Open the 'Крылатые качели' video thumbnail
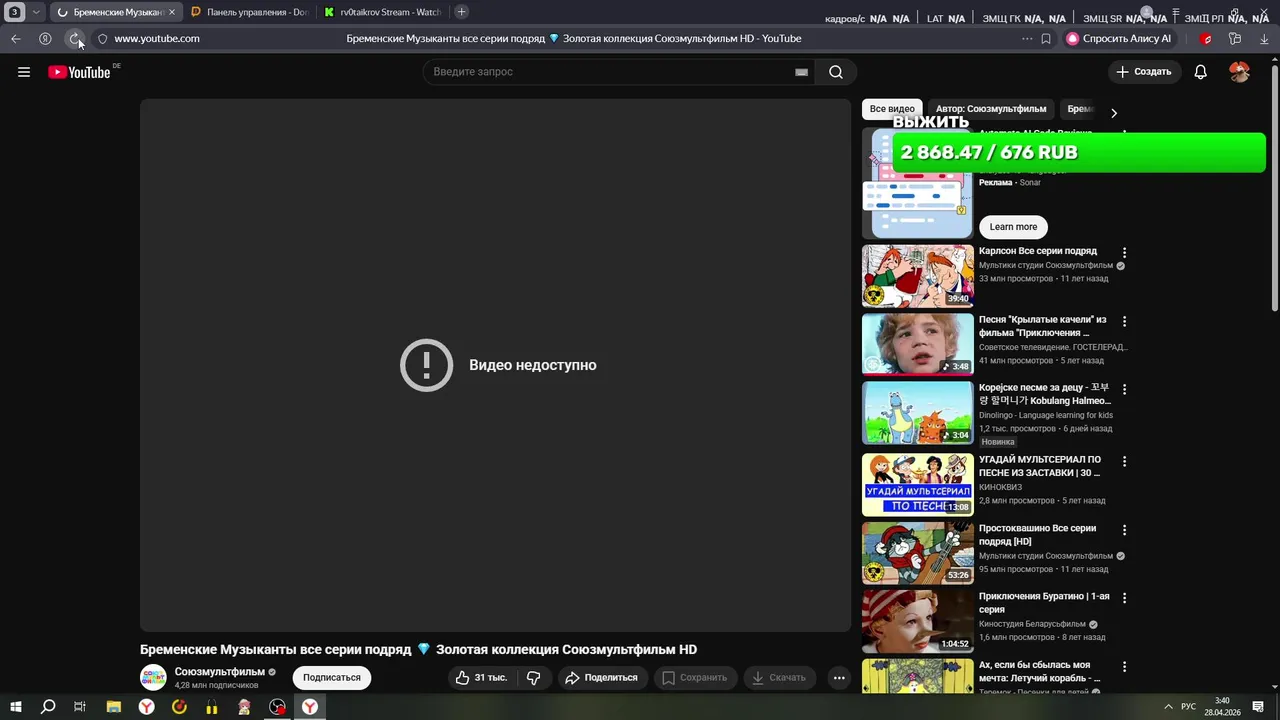Image resolution: width=1280 pixels, height=720 pixels. 918,344
